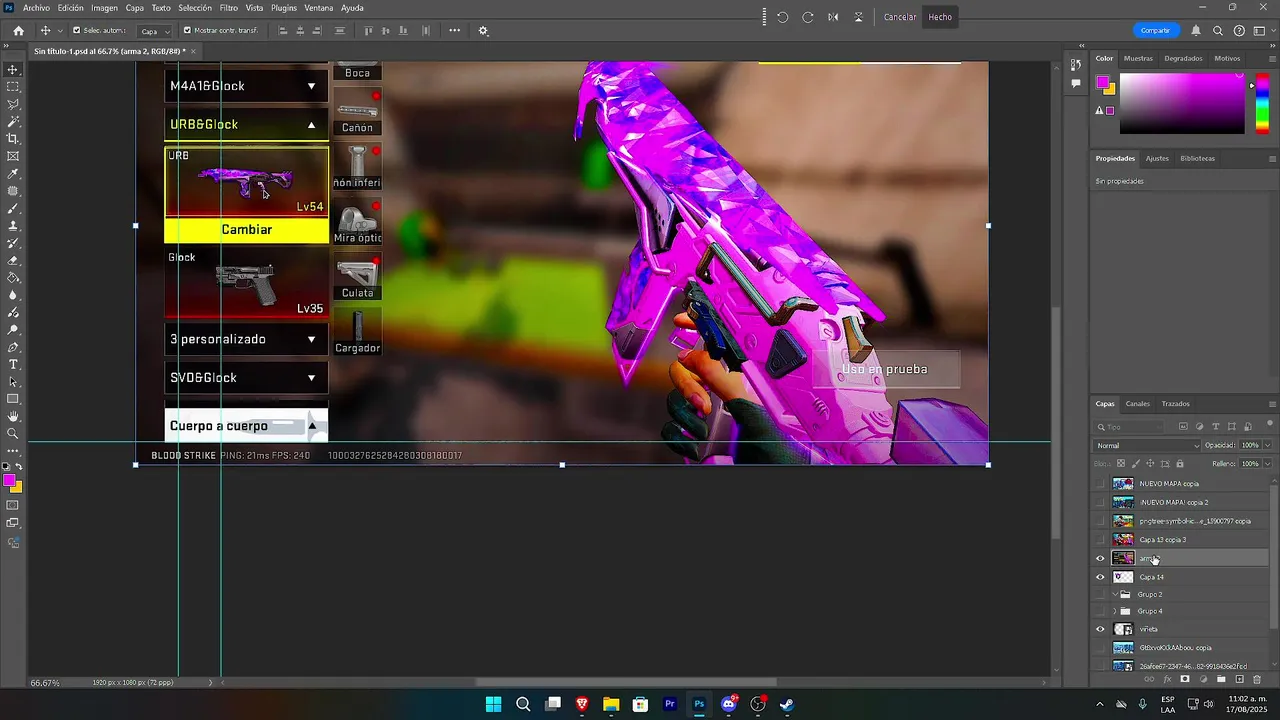The image size is (1280, 720).
Task: Lock all for selected layer
Action: click(1180, 463)
